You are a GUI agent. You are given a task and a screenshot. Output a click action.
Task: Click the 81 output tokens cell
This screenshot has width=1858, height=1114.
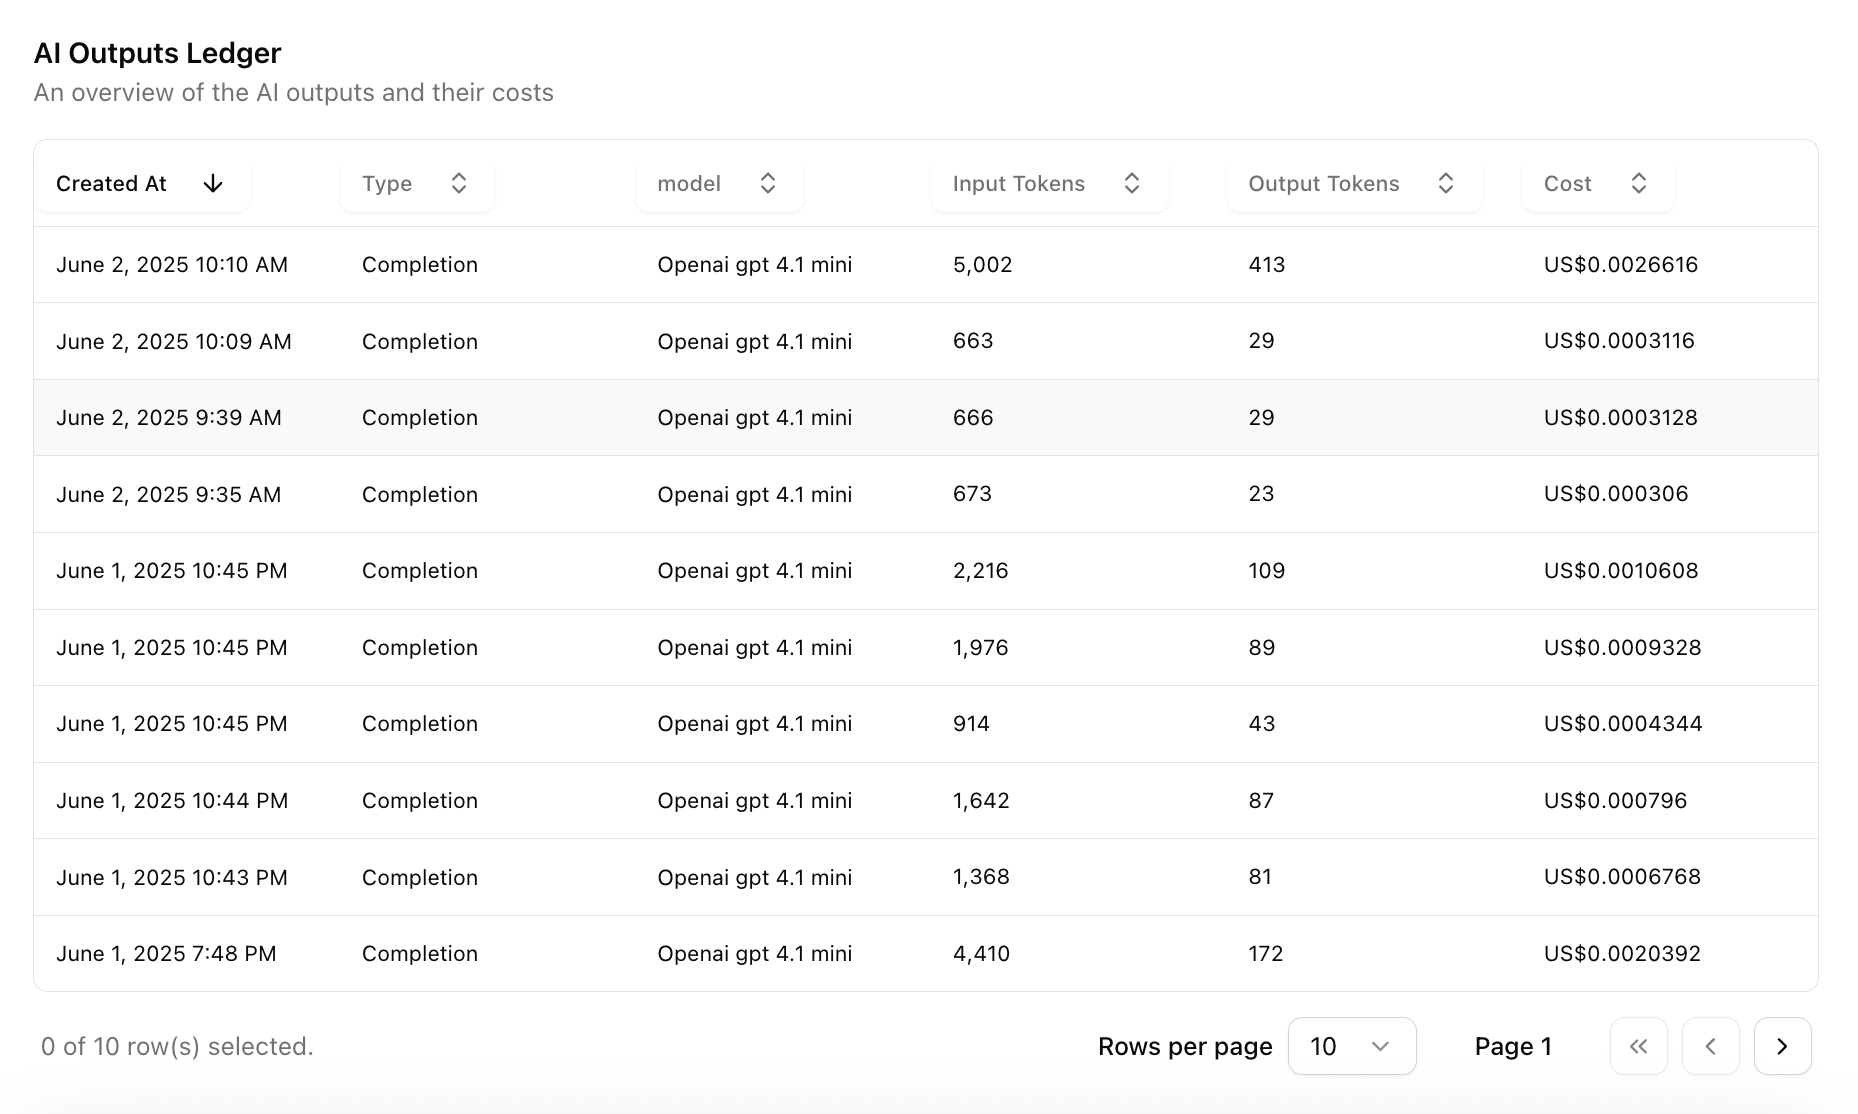pyautogui.click(x=1260, y=877)
